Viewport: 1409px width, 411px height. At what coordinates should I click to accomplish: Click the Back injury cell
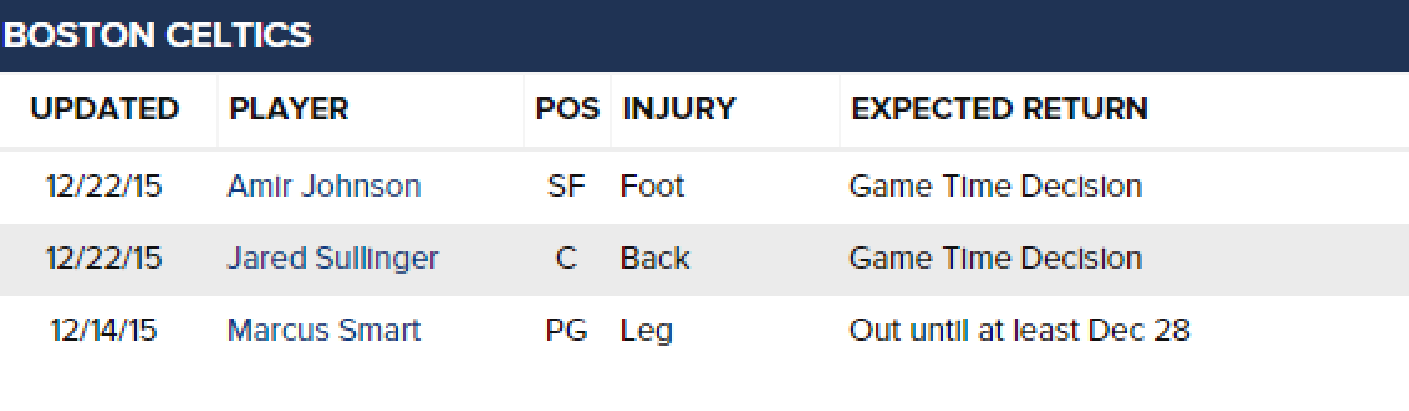(655, 259)
